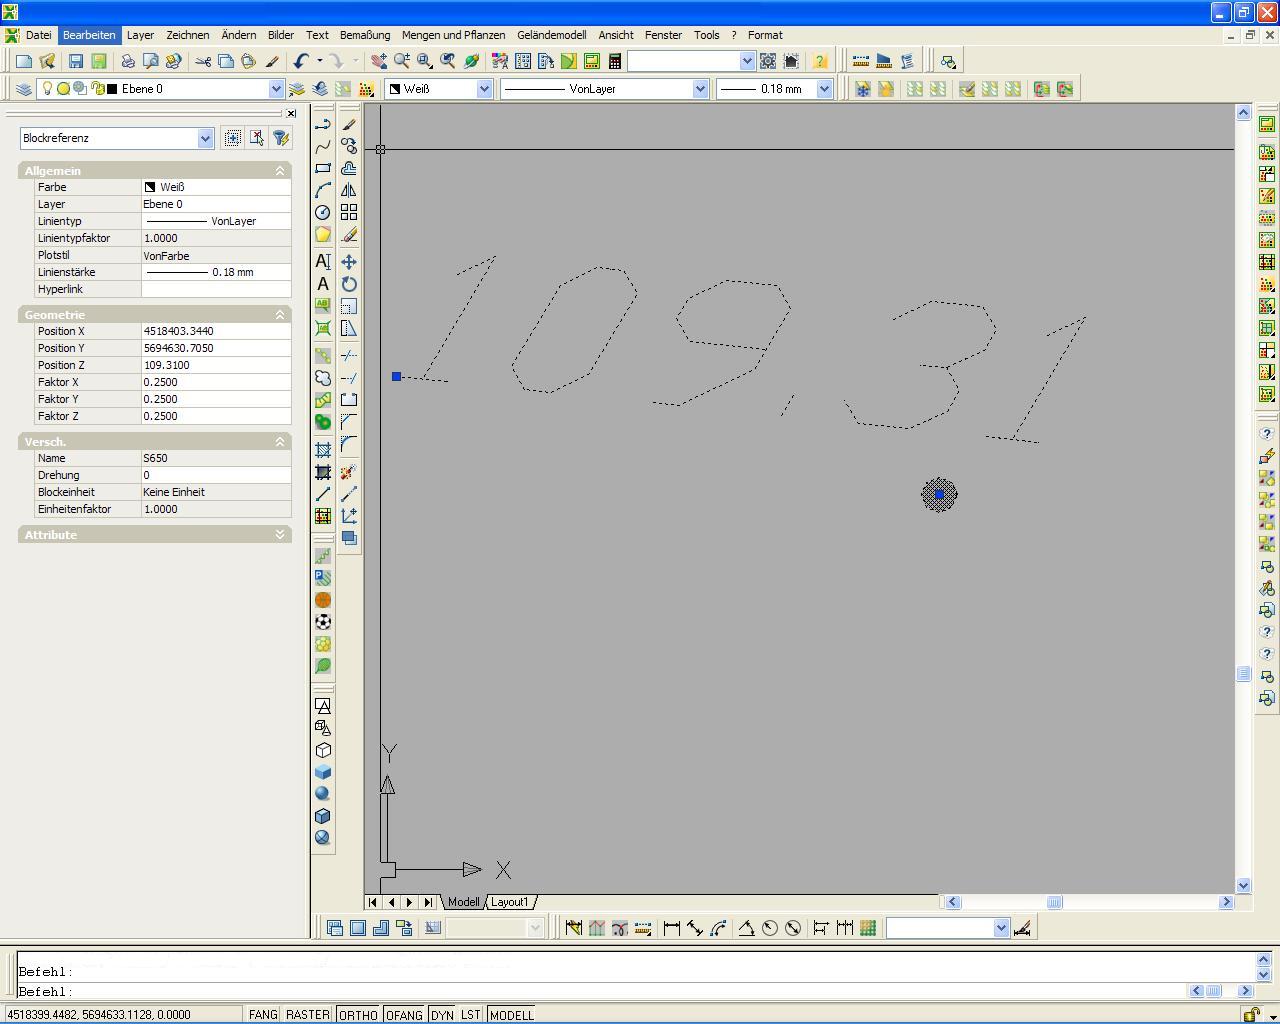This screenshot has width=1280, height=1024.
Task: Select the Rectangle draw tool
Action: pos(323,168)
